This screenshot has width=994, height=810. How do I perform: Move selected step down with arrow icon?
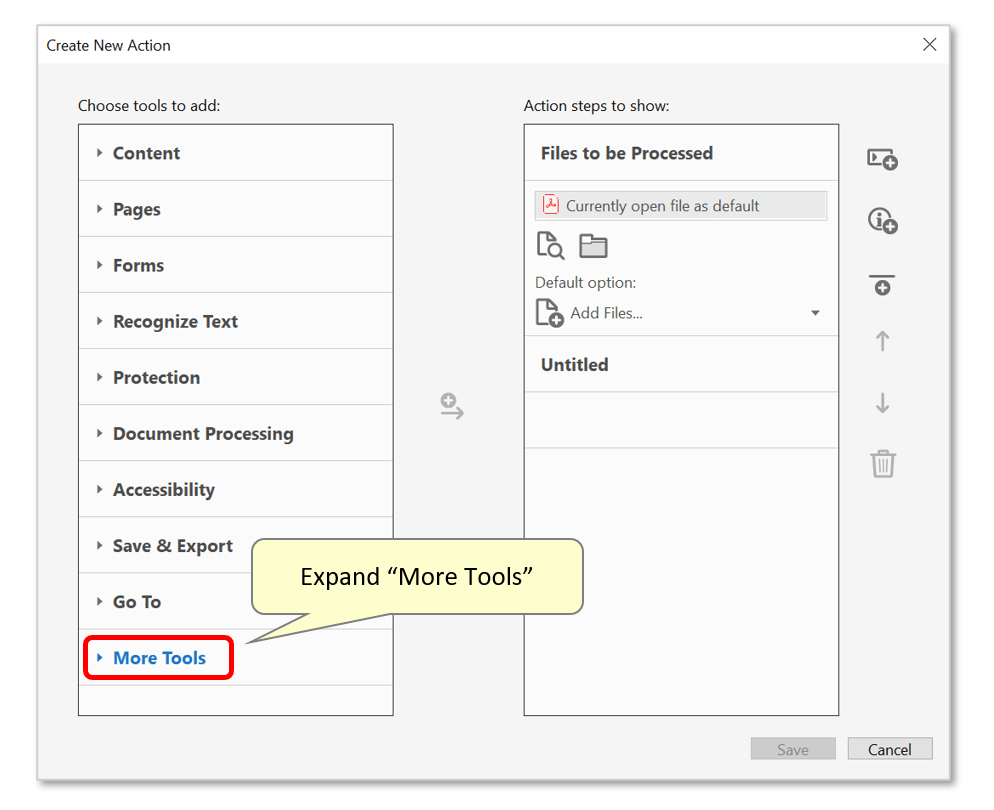pos(882,402)
